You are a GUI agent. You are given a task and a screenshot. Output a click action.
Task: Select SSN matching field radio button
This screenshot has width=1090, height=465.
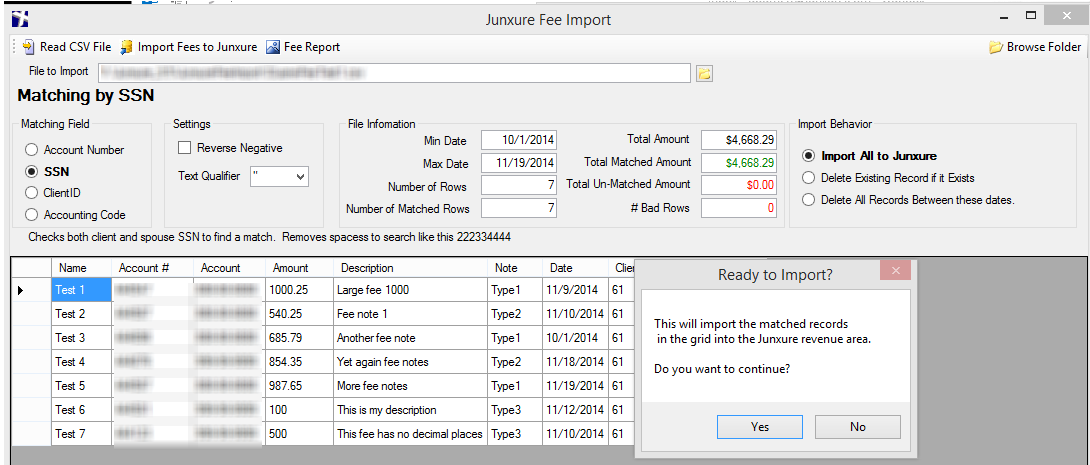31,172
